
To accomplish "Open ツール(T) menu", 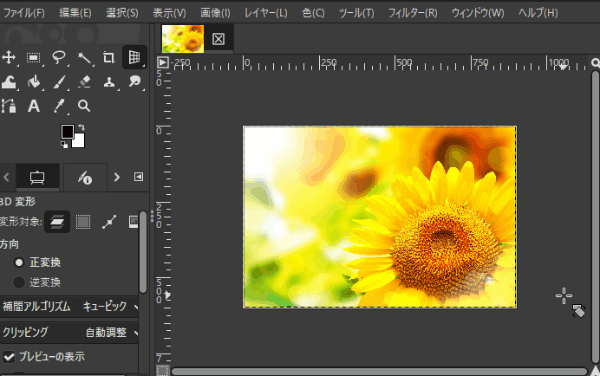I will pyautogui.click(x=357, y=13).
